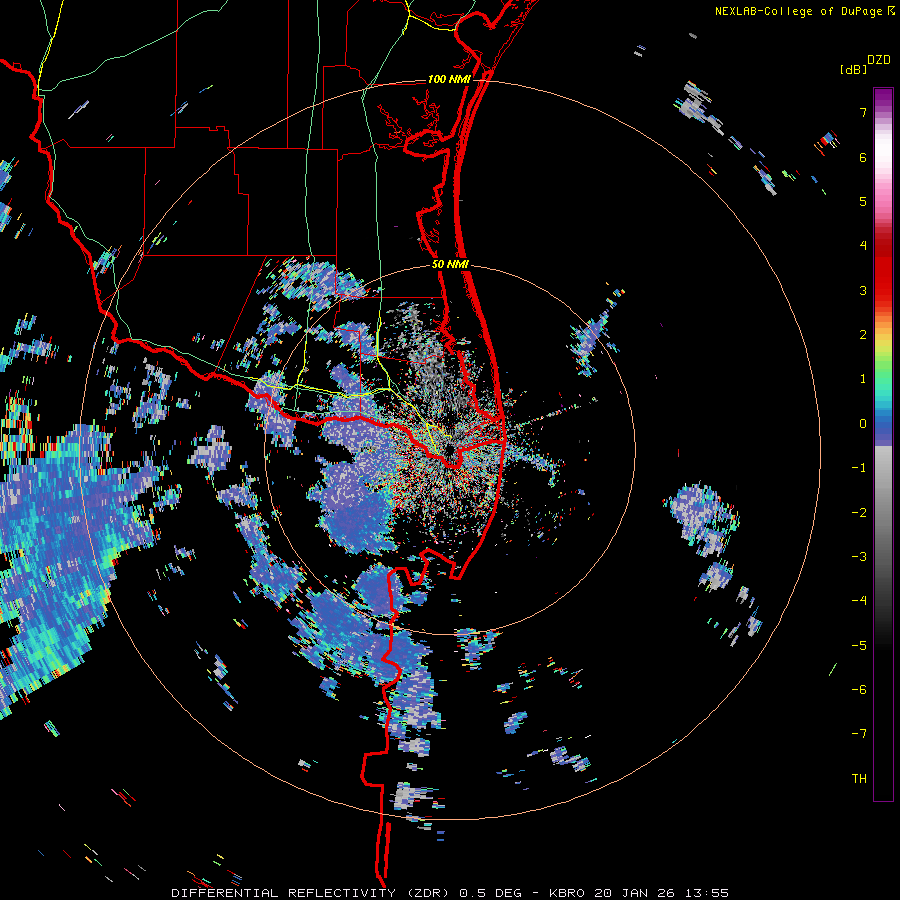The width and height of the screenshot is (900, 900).
Task: Click the KBRO 20 JAN 26 13:55 timestamp
Action: 639,893
